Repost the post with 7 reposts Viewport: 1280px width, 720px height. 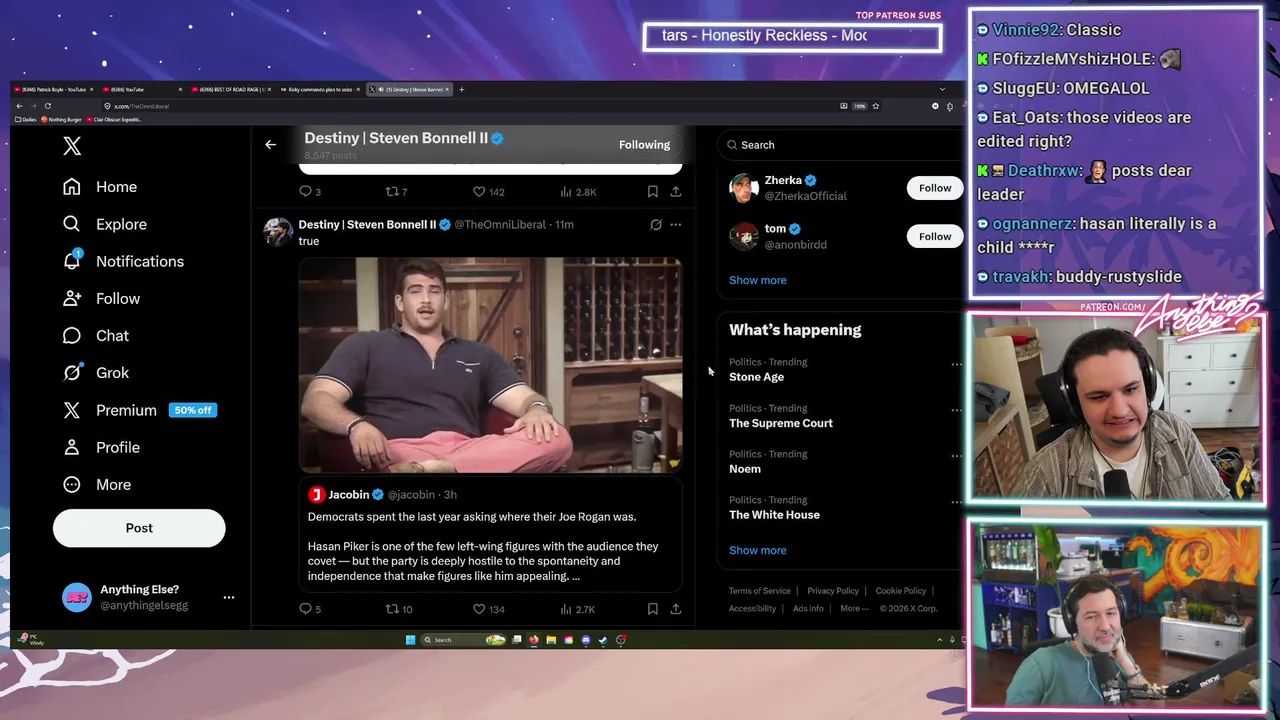pyautogui.click(x=396, y=191)
